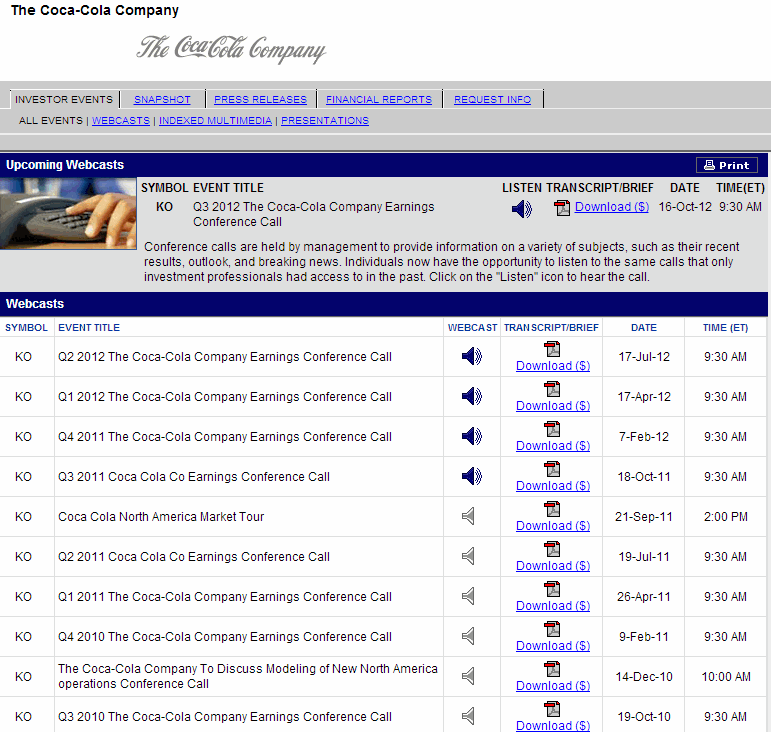Open the Indexed Multimedia link
The width and height of the screenshot is (771, 732).
[x=215, y=121]
